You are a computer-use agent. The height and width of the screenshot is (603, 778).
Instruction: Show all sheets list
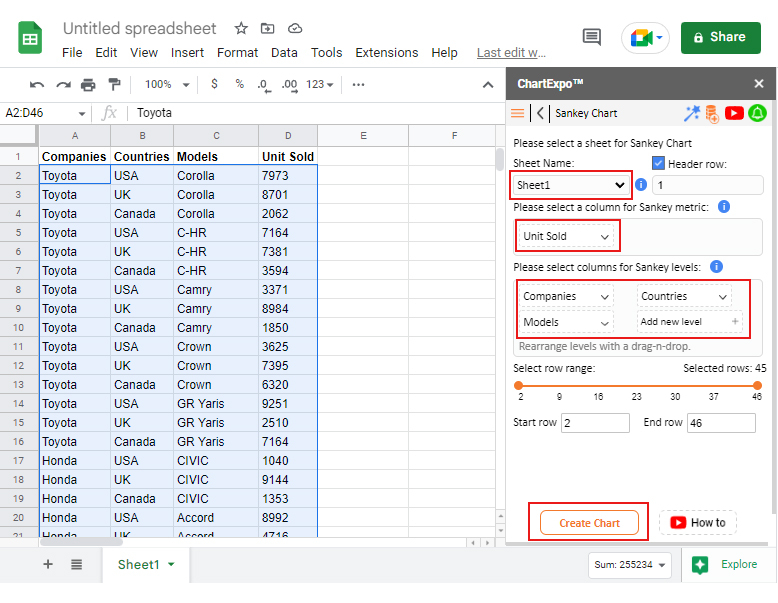pos(76,564)
